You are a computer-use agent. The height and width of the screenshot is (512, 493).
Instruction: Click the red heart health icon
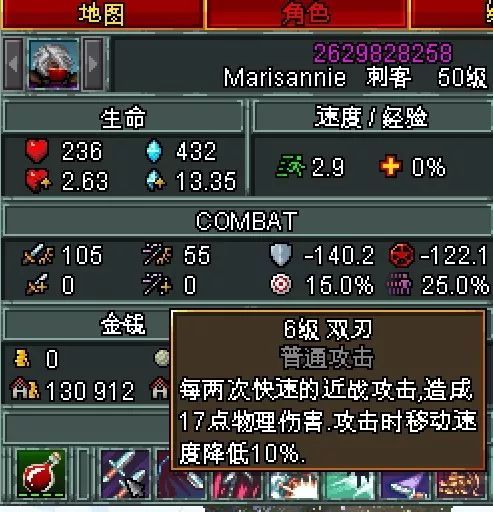(37, 150)
